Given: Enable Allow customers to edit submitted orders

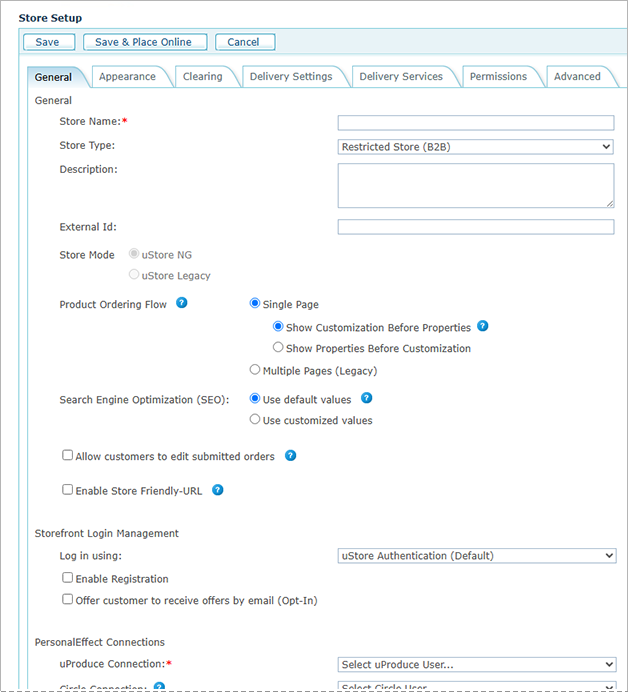Looking at the screenshot, I should 68,456.
